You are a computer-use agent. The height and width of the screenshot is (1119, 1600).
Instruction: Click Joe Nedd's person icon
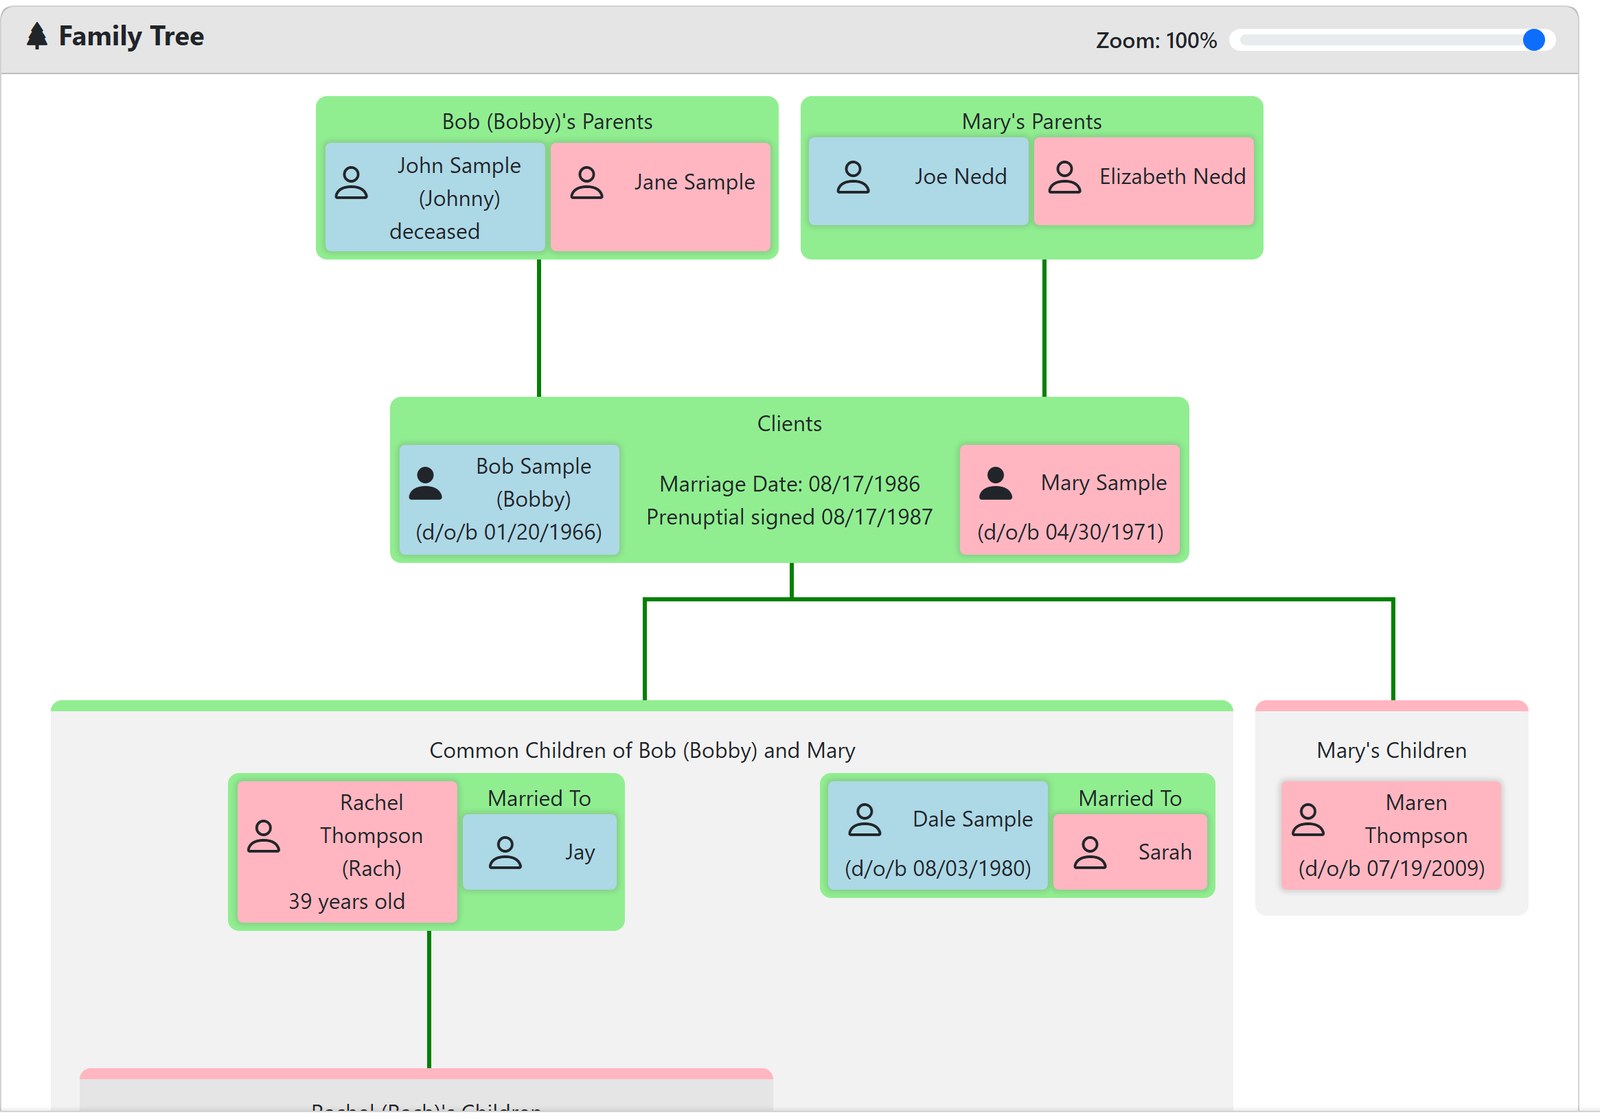click(853, 177)
